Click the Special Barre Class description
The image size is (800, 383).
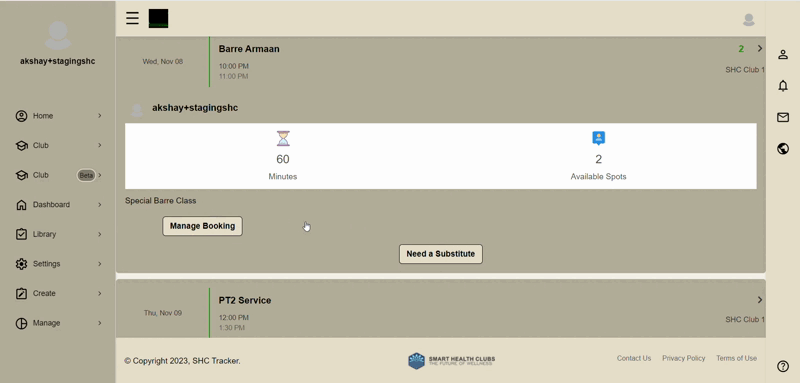click(x=161, y=201)
